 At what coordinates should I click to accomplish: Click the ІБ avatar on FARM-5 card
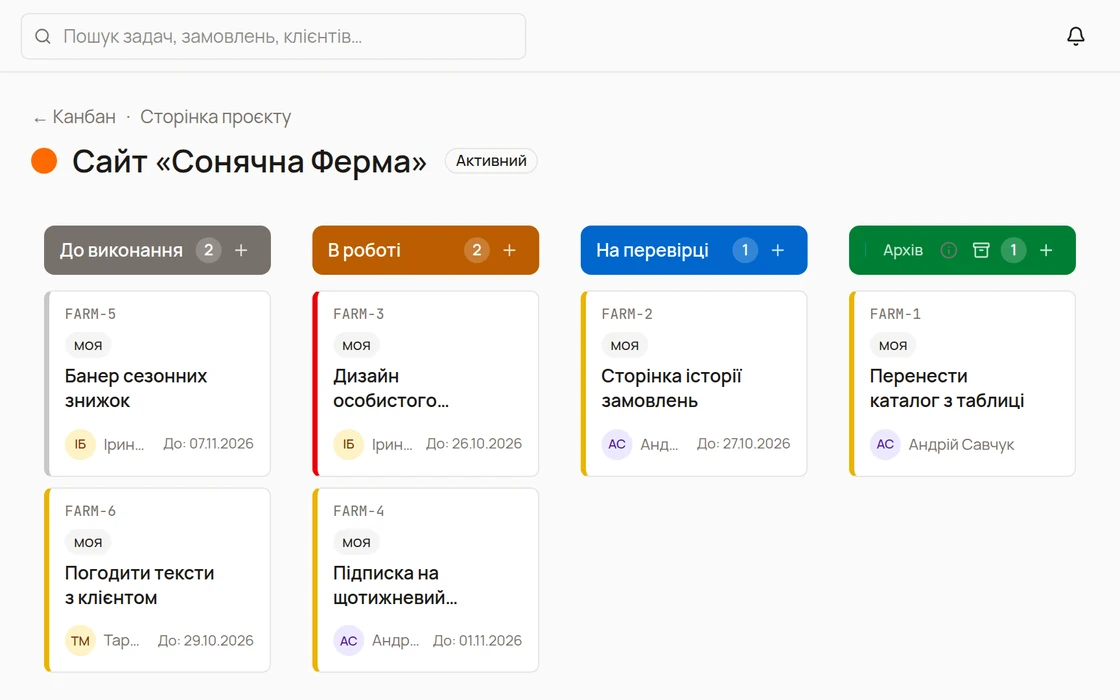pos(80,444)
